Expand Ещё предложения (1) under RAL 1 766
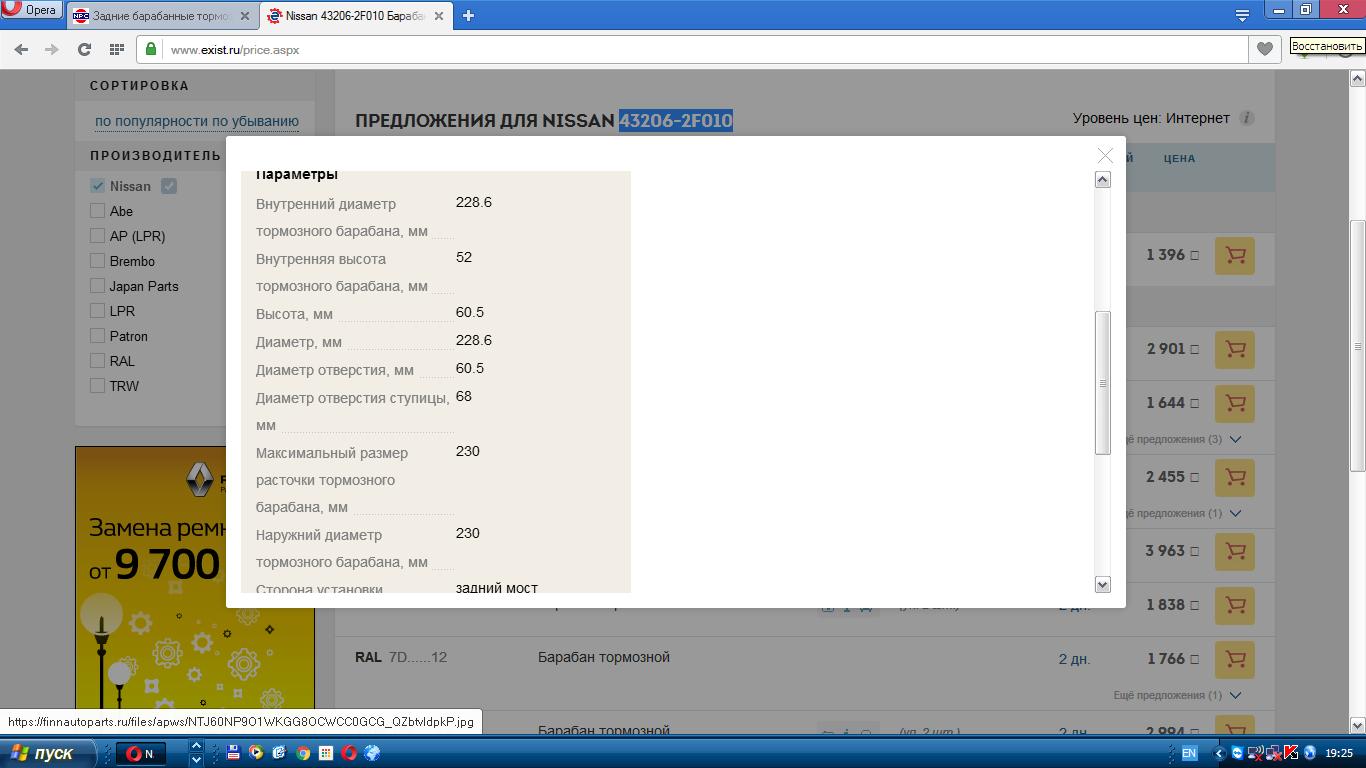Viewport: 1366px width, 768px height. tap(1177, 695)
